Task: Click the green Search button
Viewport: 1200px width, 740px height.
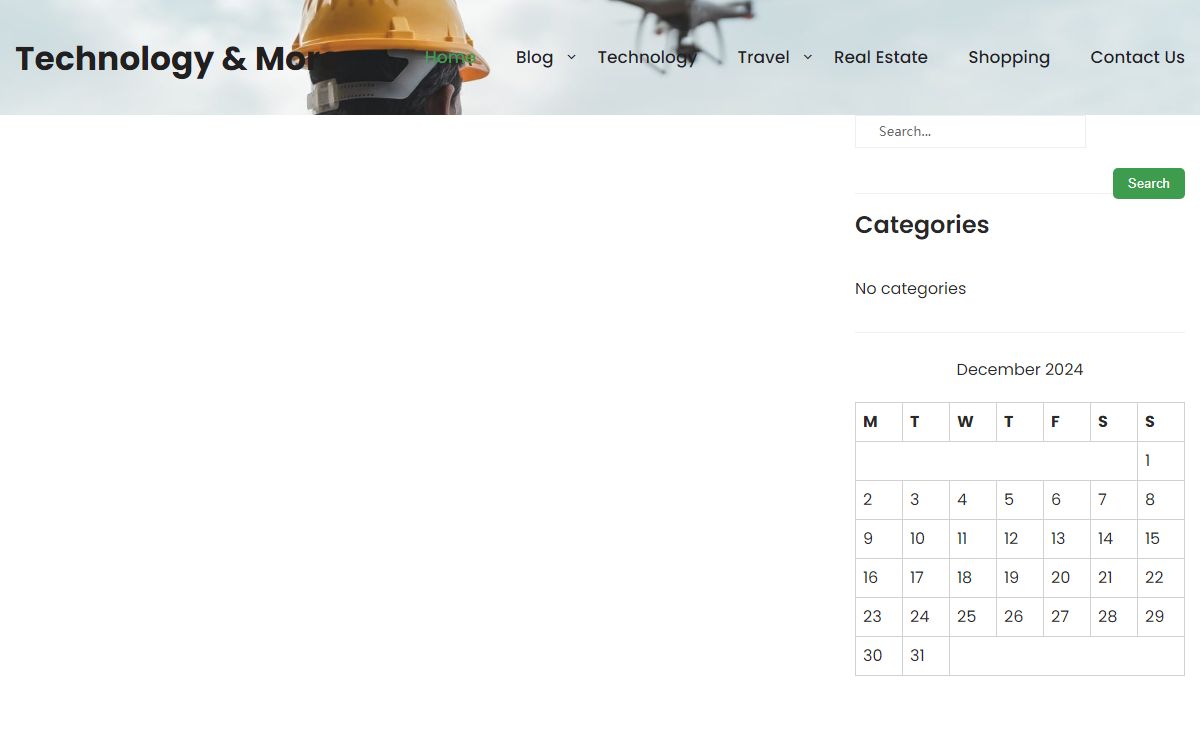Action: 1149,183
